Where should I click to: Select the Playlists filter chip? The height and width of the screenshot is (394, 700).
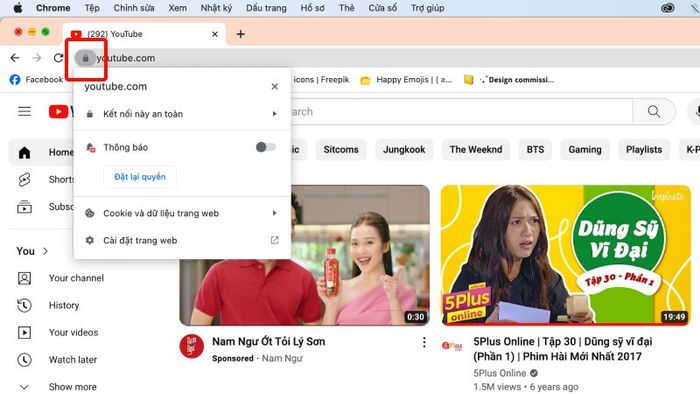pos(644,149)
